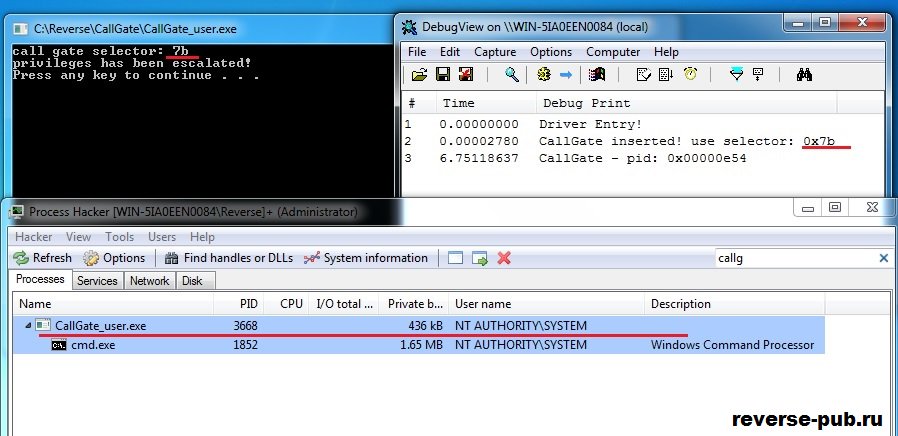Select the CallGate_user.exe process row
The height and width of the screenshot is (436, 898).
point(419,325)
